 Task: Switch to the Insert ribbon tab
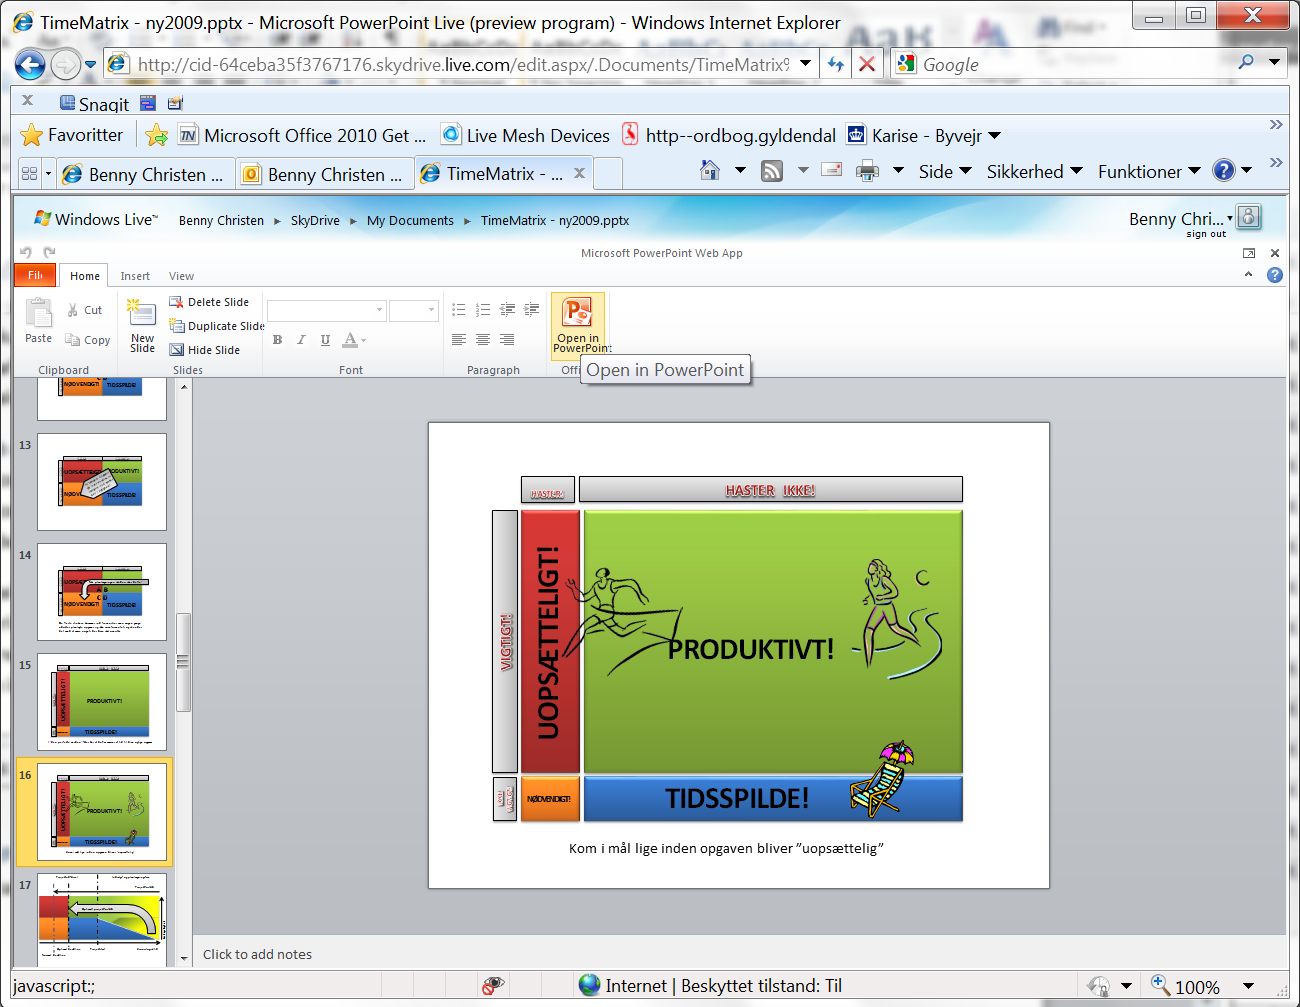tap(135, 276)
